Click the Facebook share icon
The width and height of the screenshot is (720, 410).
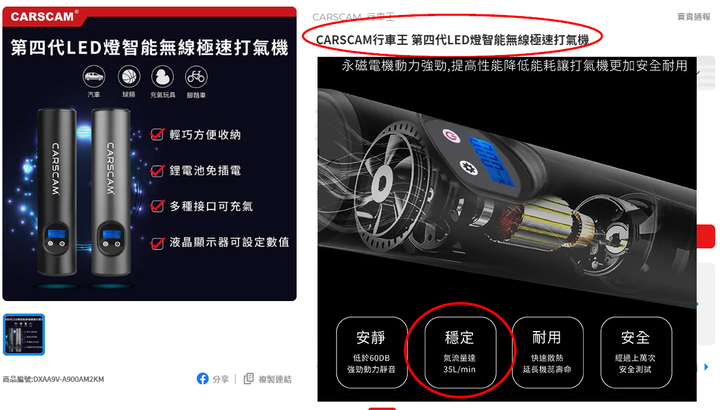click(x=202, y=379)
